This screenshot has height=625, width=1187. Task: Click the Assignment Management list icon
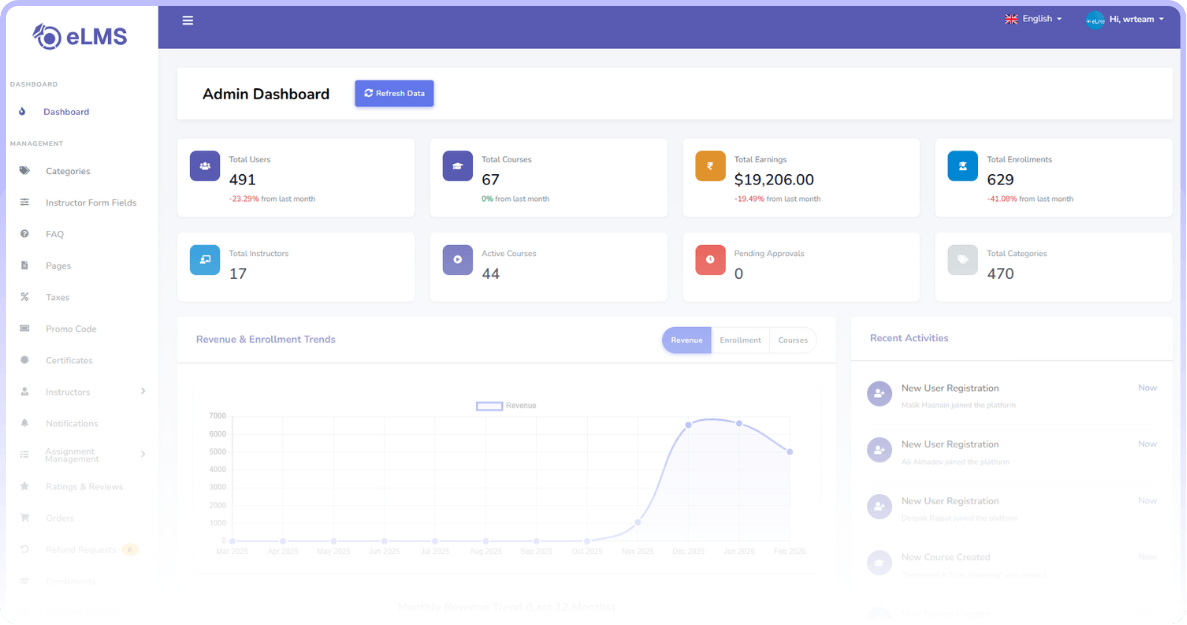pos(24,455)
